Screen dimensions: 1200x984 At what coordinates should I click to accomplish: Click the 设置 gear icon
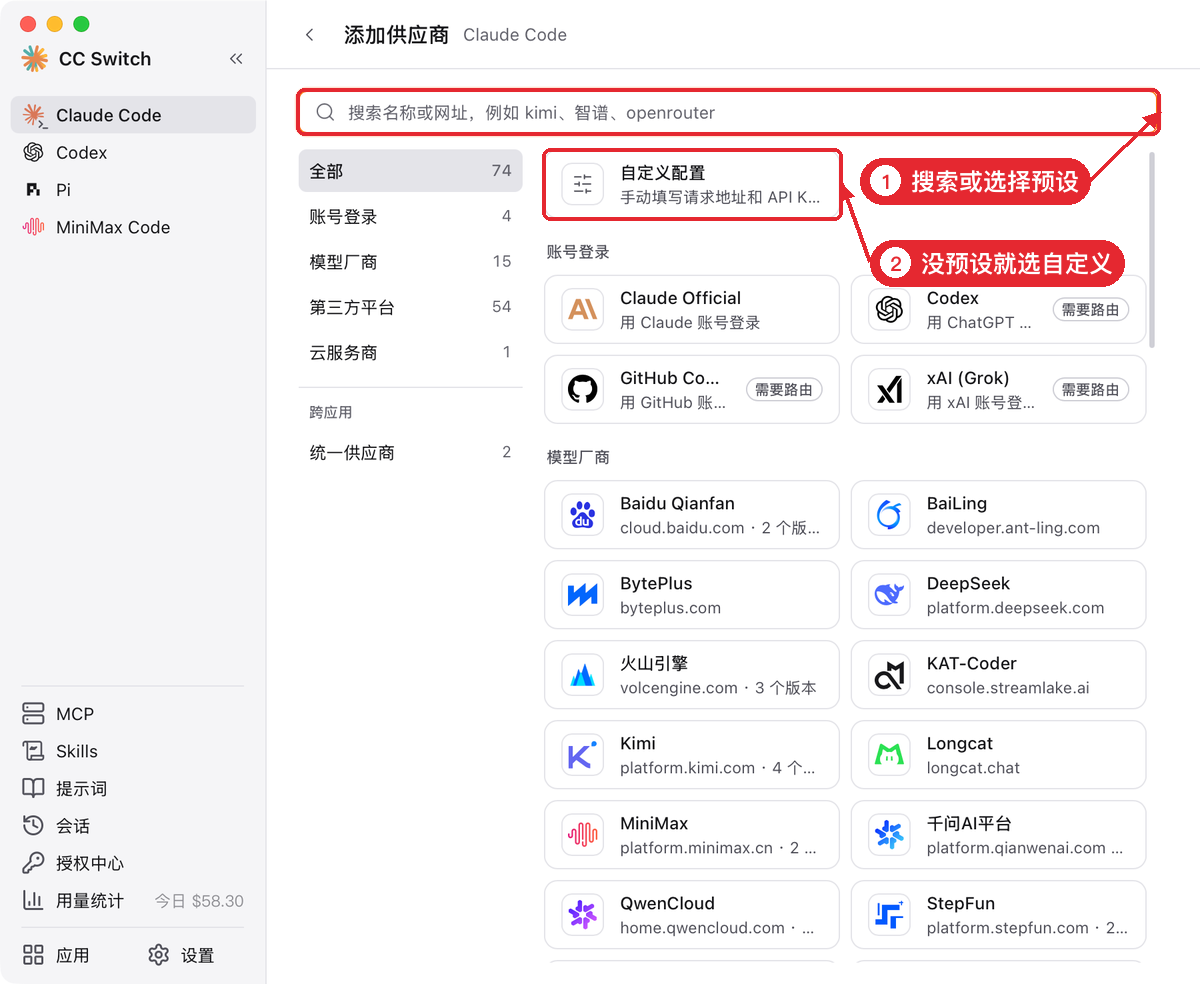pyautogui.click(x=158, y=955)
